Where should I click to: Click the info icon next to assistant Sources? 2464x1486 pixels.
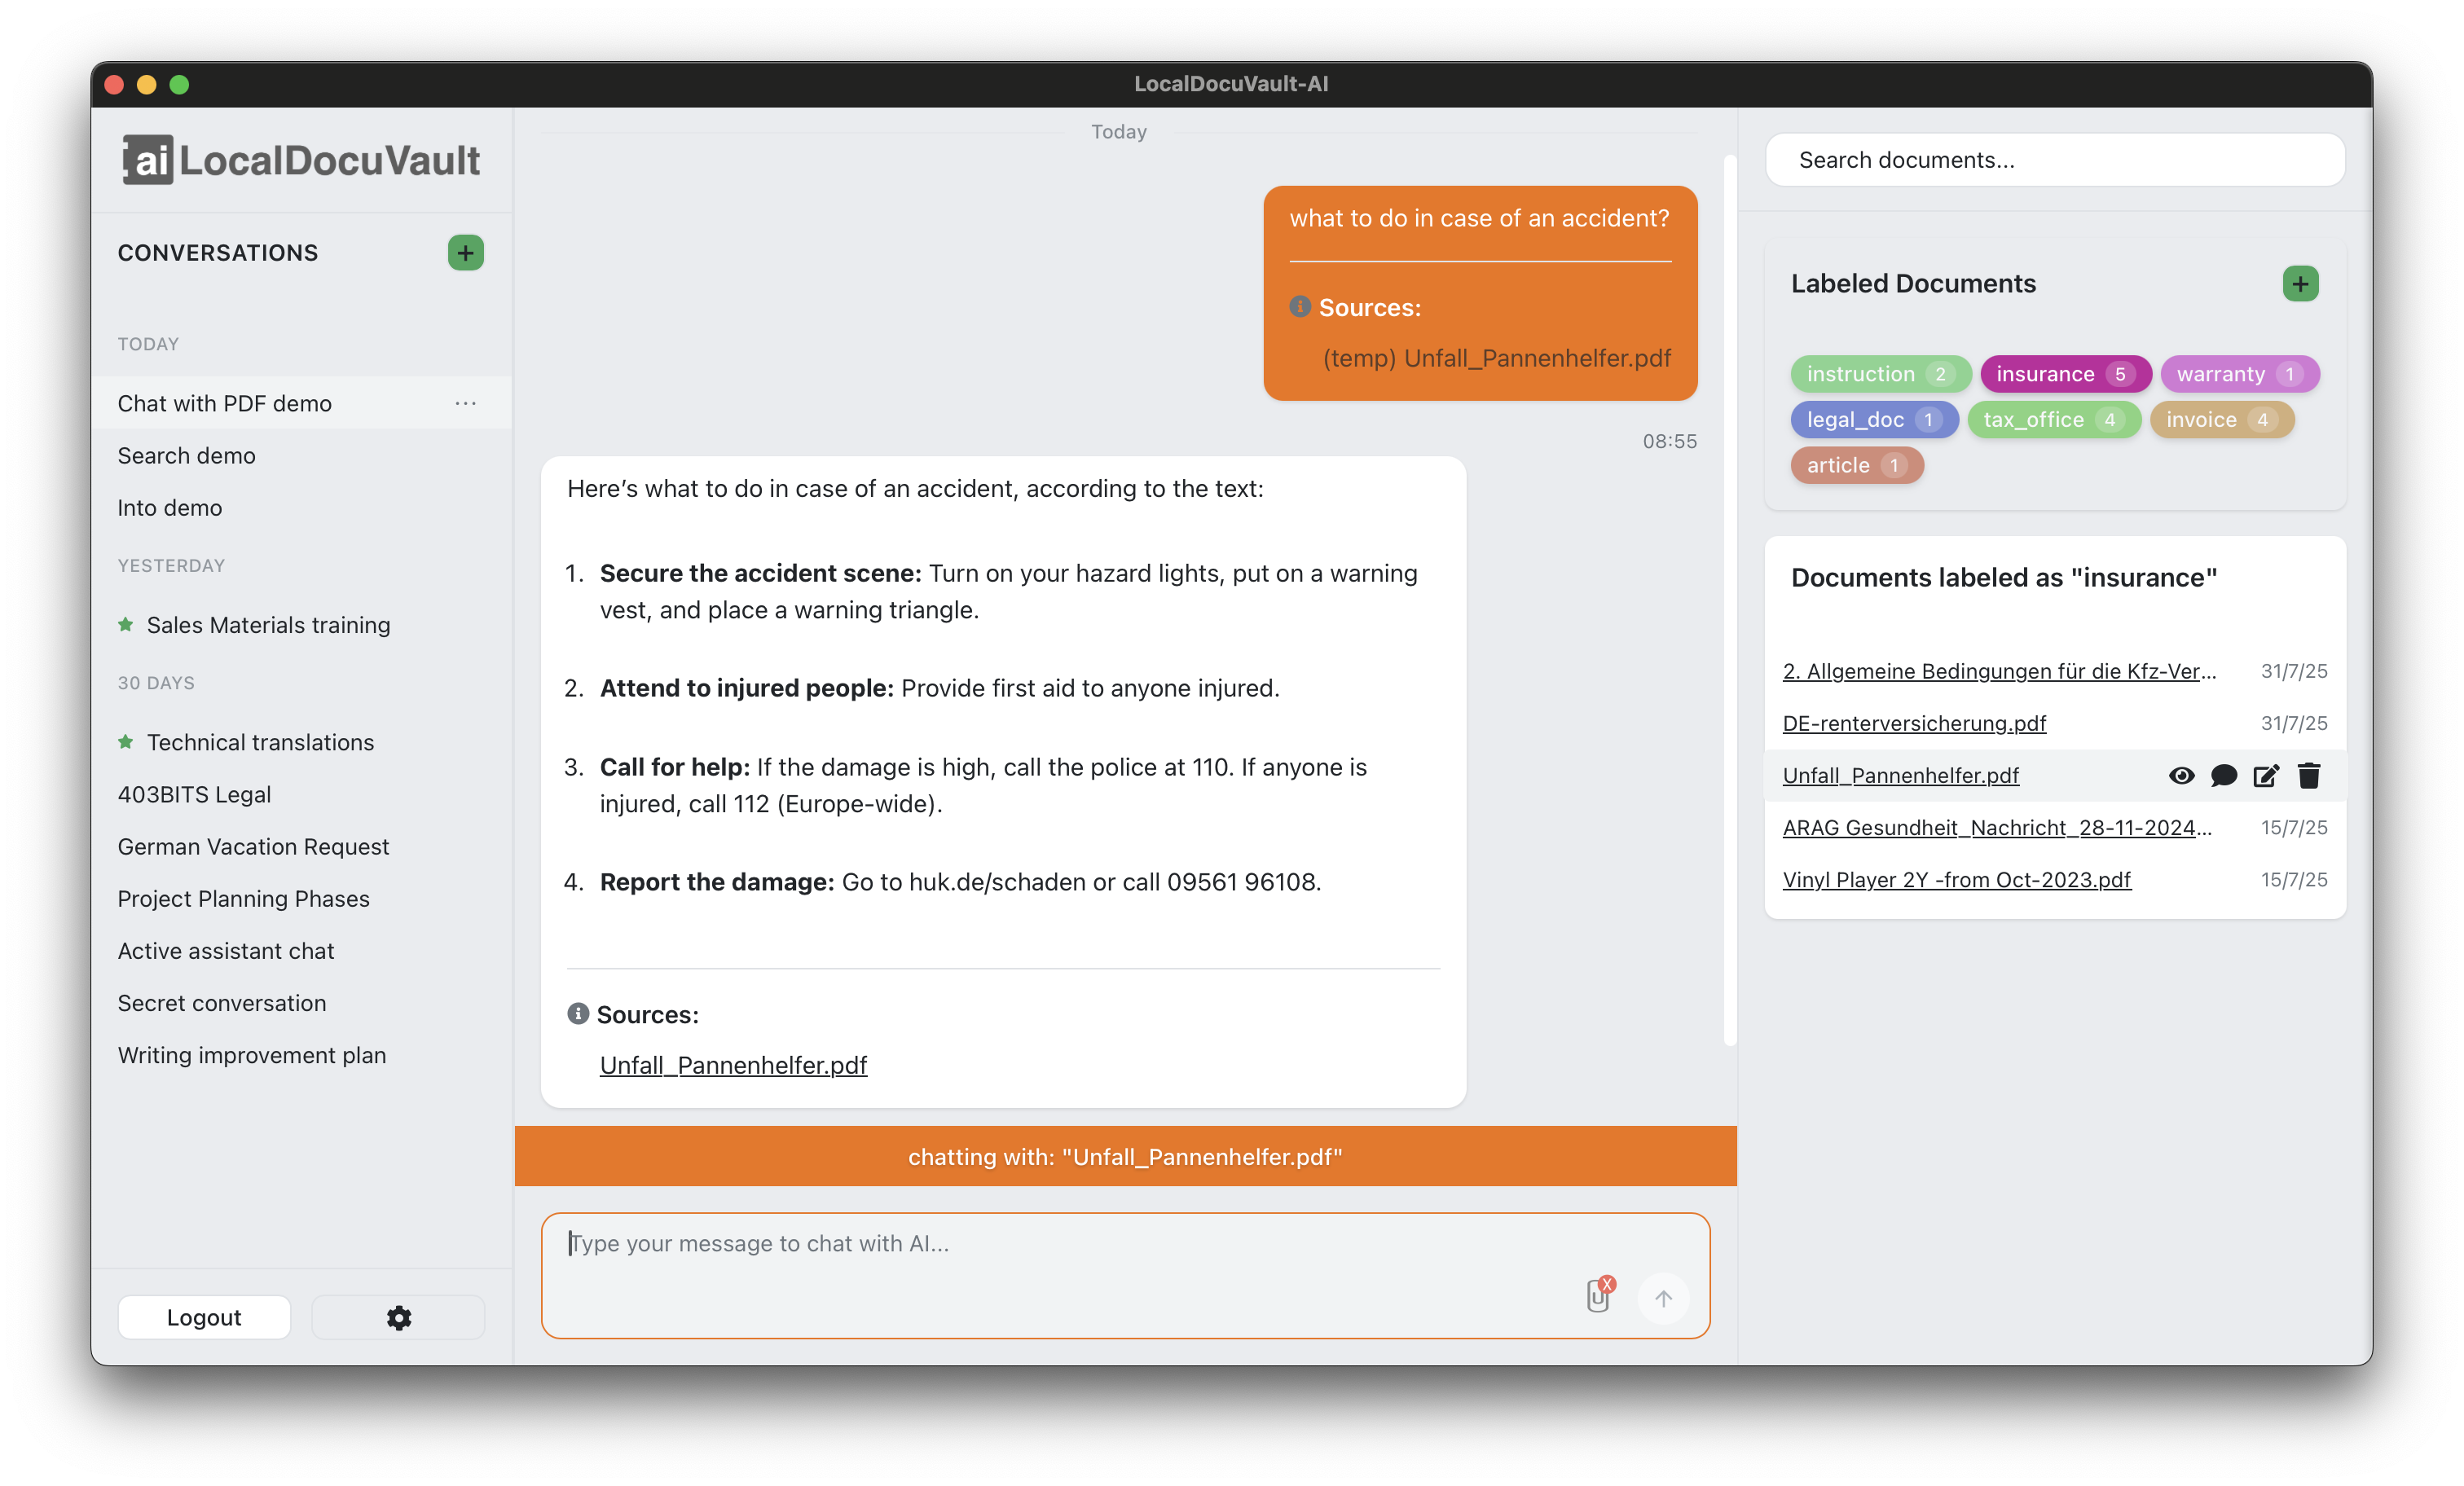tap(578, 1013)
